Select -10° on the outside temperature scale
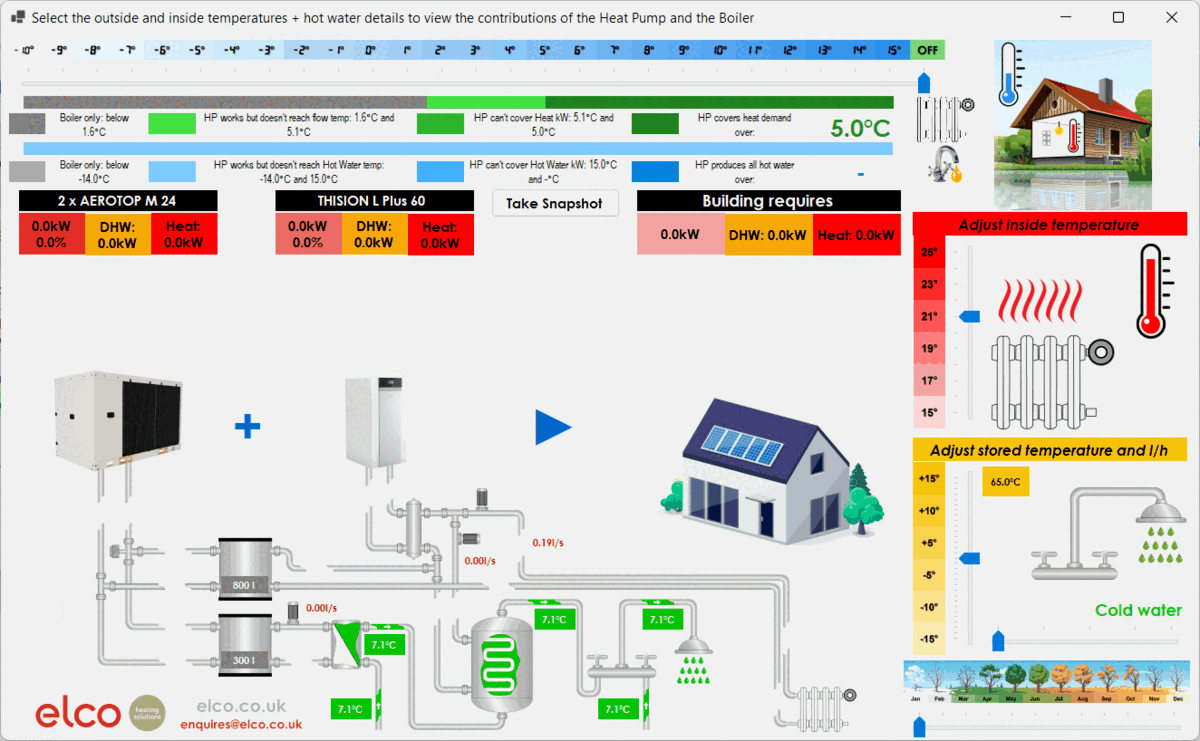This screenshot has width=1200, height=741. point(23,49)
